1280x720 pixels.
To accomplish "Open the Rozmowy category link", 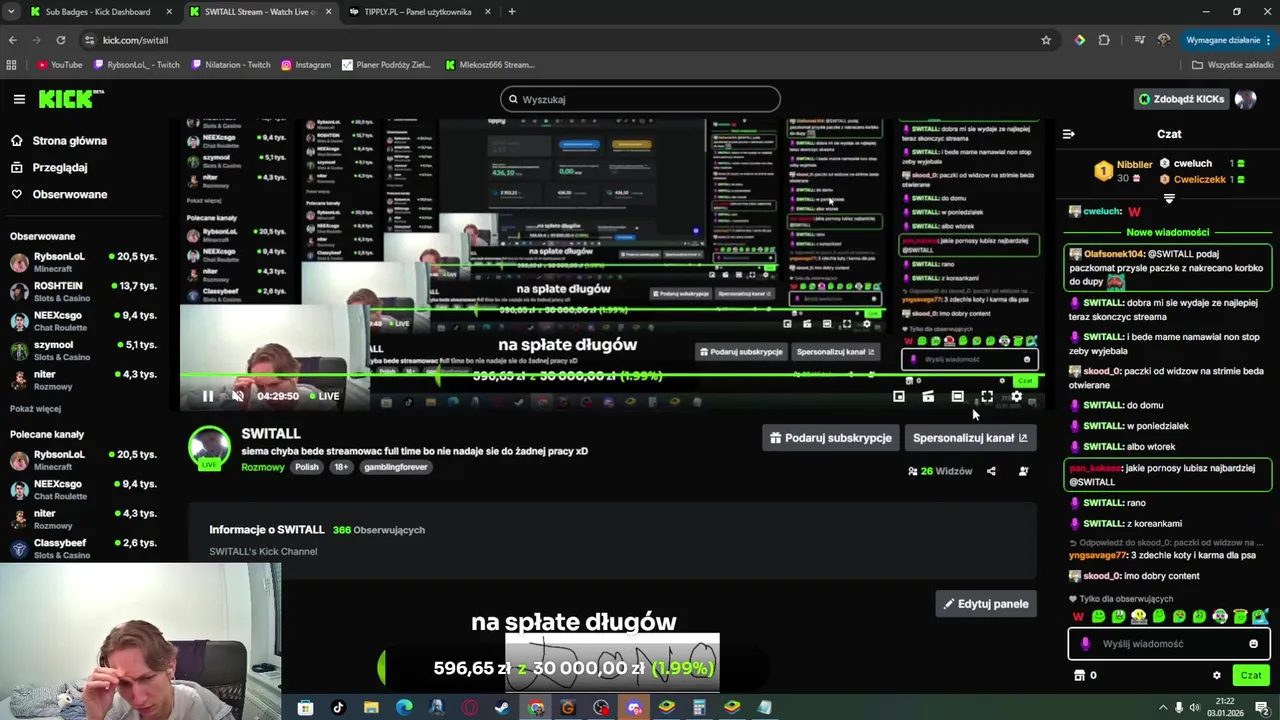I will (263, 467).
